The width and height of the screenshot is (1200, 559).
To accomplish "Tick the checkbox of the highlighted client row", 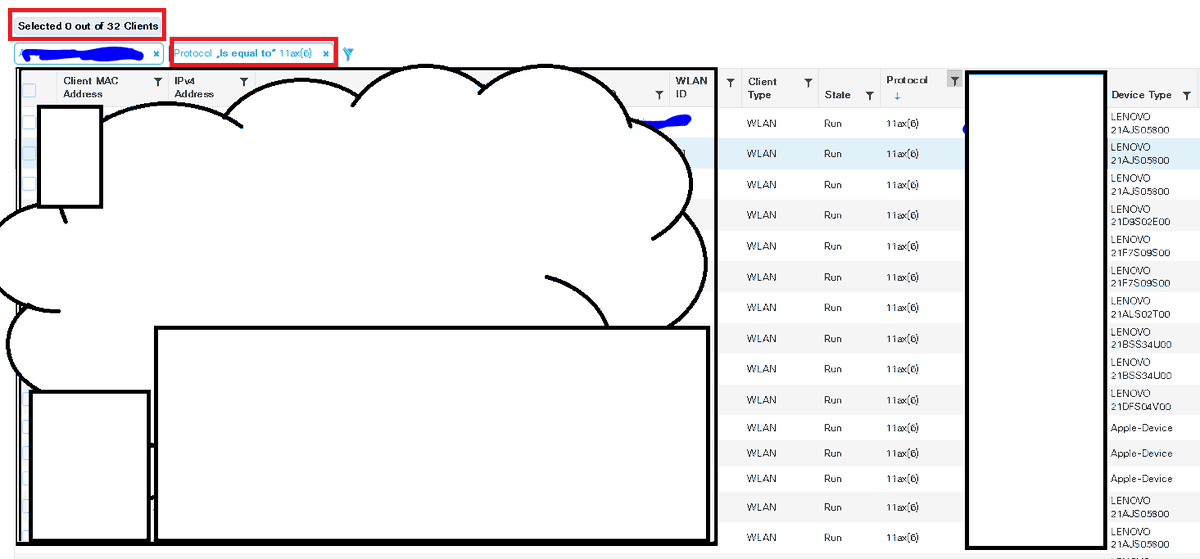I will click(x=29, y=153).
